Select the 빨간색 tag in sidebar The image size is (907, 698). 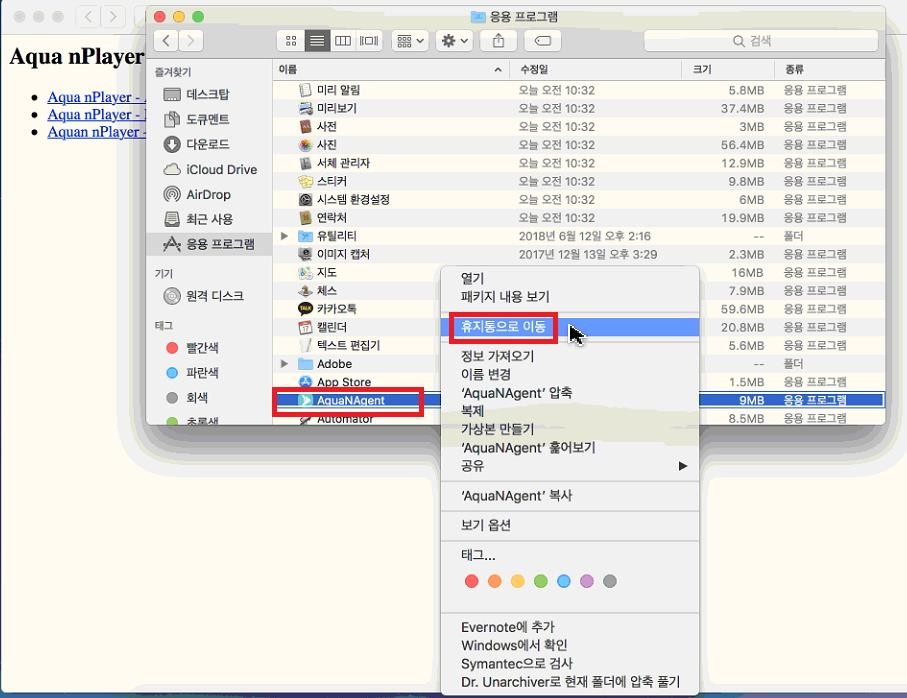[209, 348]
